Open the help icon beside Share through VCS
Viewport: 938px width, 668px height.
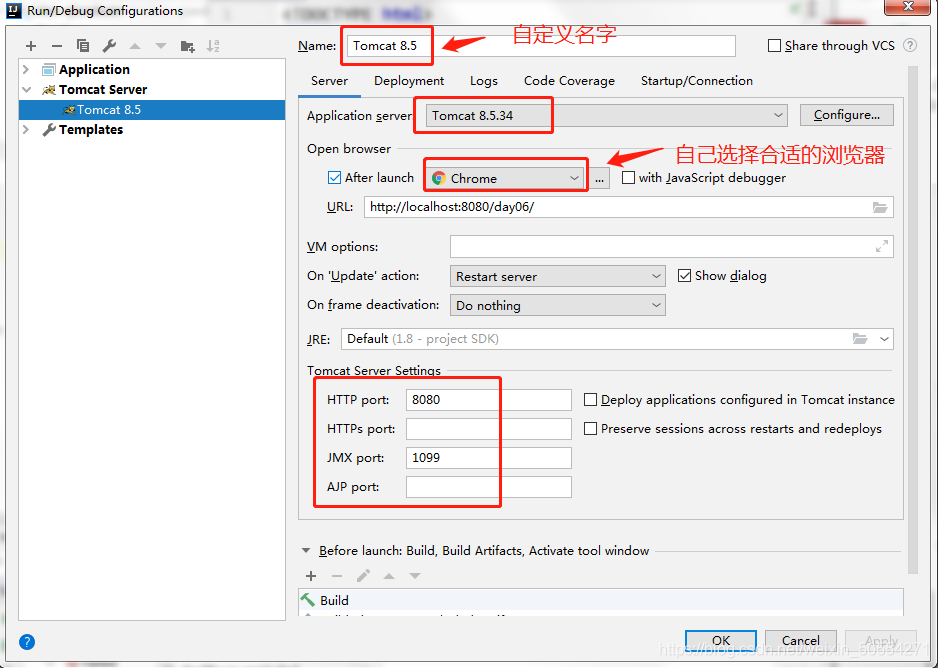[910, 45]
